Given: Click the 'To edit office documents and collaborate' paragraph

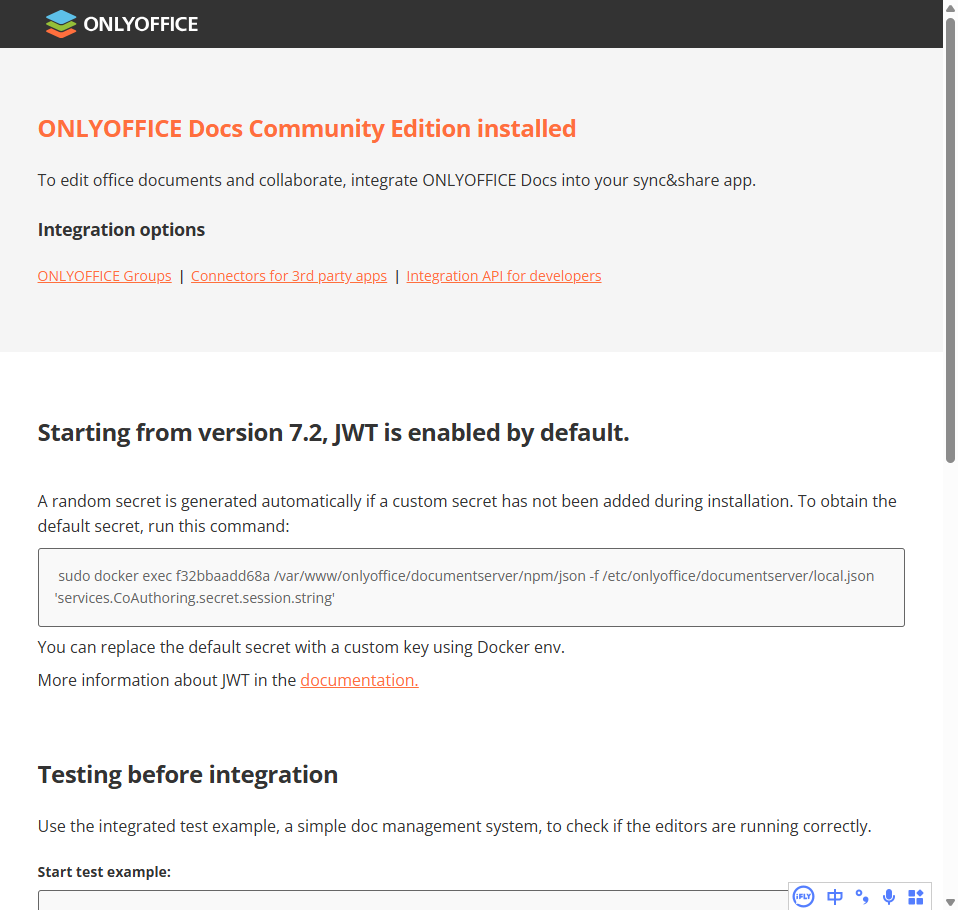Looking at the screenshot, I should [397, 180].
